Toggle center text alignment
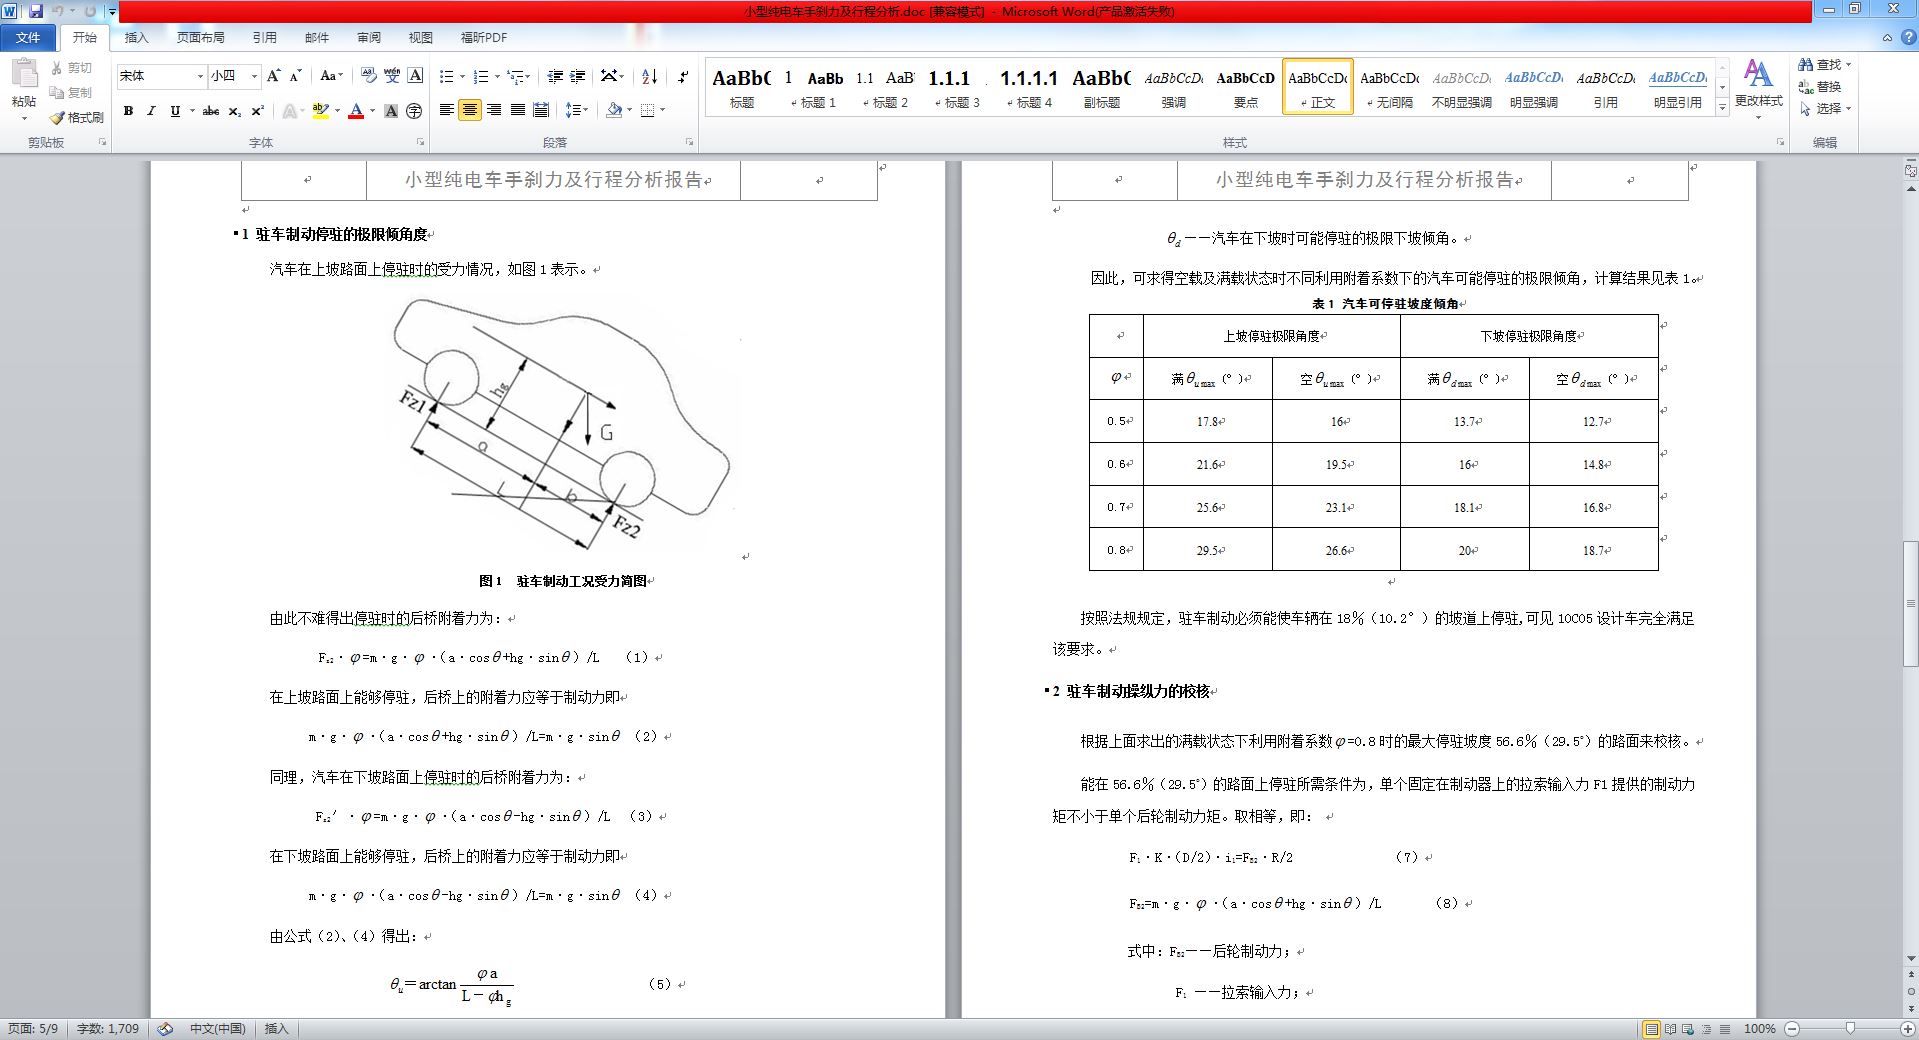Screen dimensions: 1919x1040 point(470,110)
